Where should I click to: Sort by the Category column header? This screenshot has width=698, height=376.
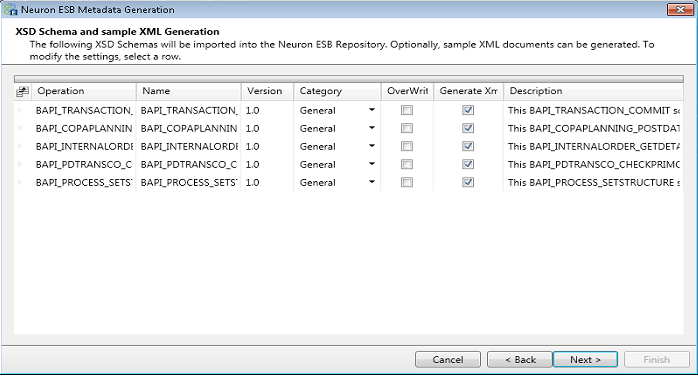click(337, 91)
